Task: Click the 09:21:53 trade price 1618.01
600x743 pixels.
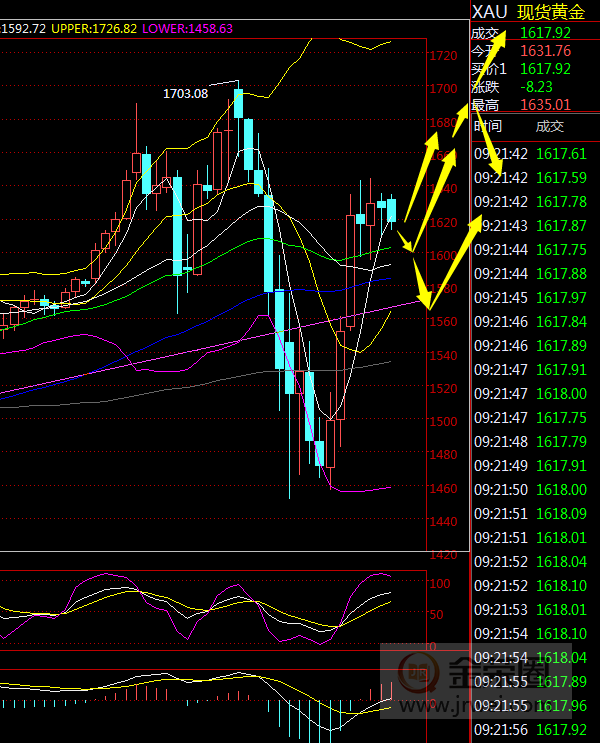Action: tap(561, 610)
